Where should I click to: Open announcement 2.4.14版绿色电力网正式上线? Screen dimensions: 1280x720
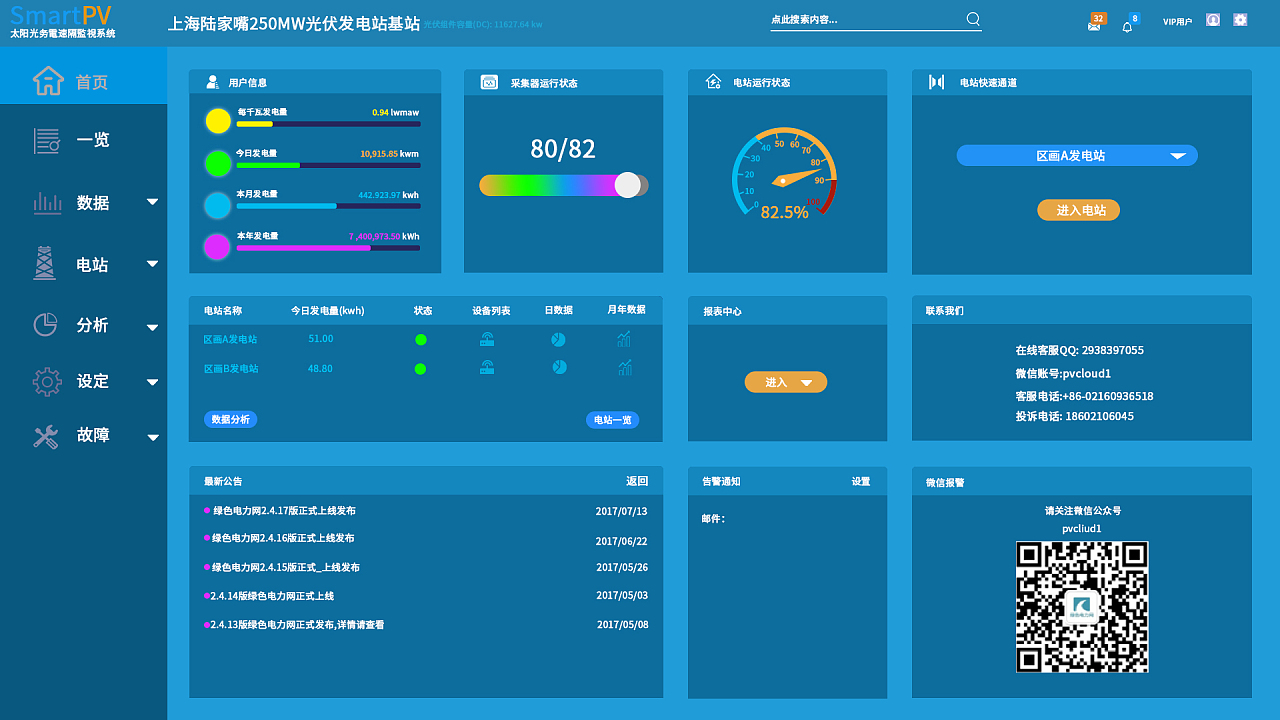pyautogui.click(x=272, y=596)
